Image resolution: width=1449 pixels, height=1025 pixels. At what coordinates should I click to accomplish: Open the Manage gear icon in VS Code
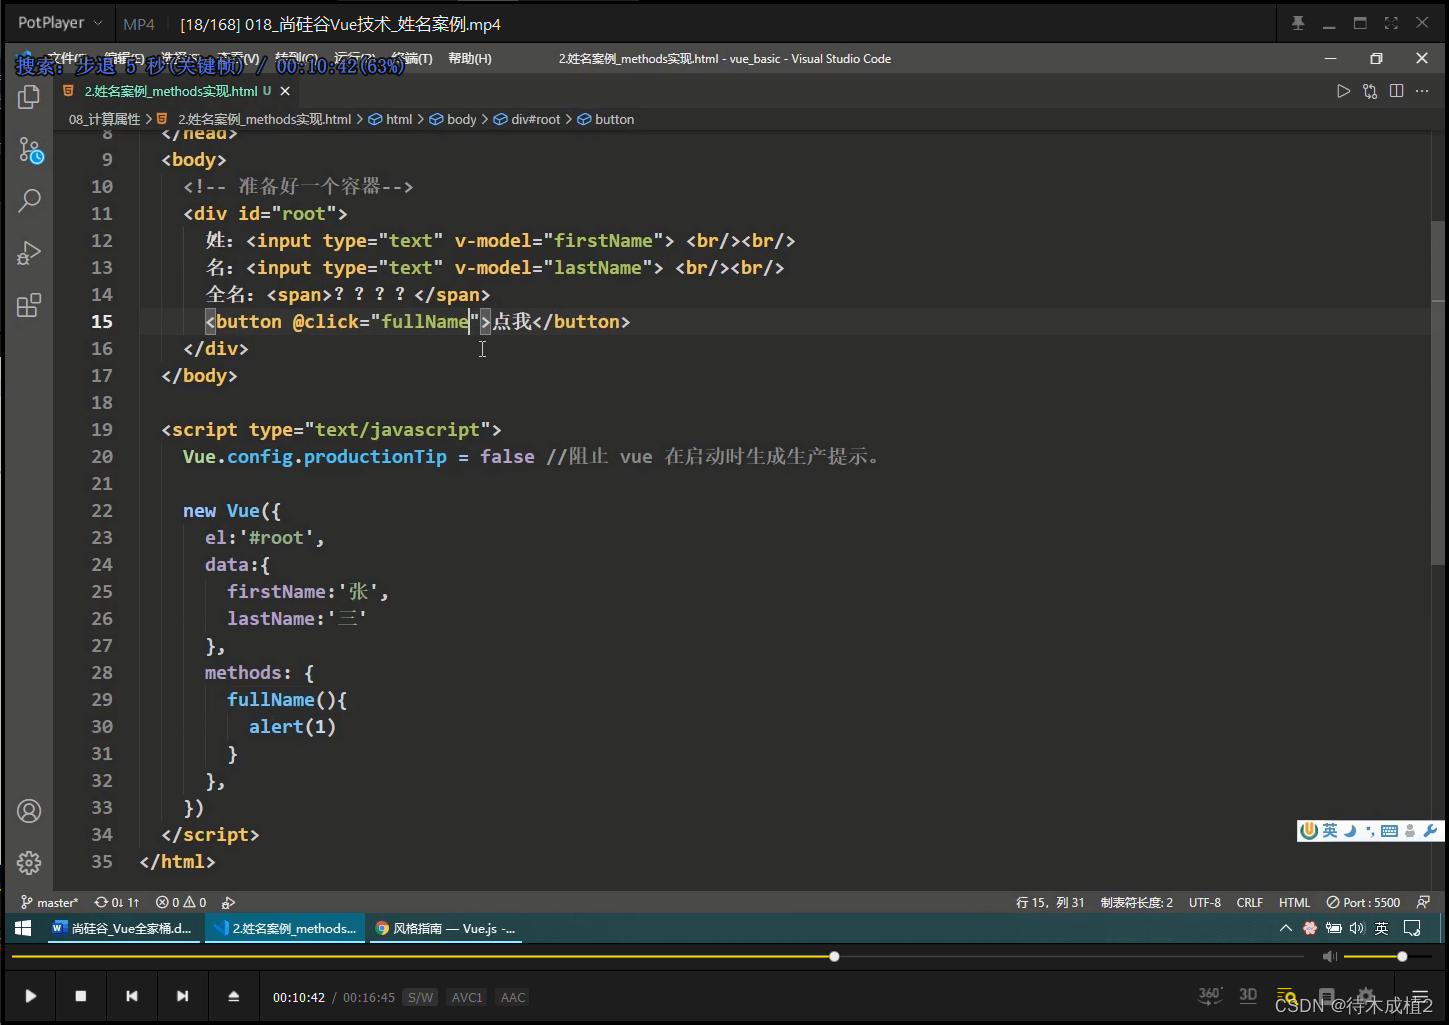pyautogui.click(x=29, y=863)
